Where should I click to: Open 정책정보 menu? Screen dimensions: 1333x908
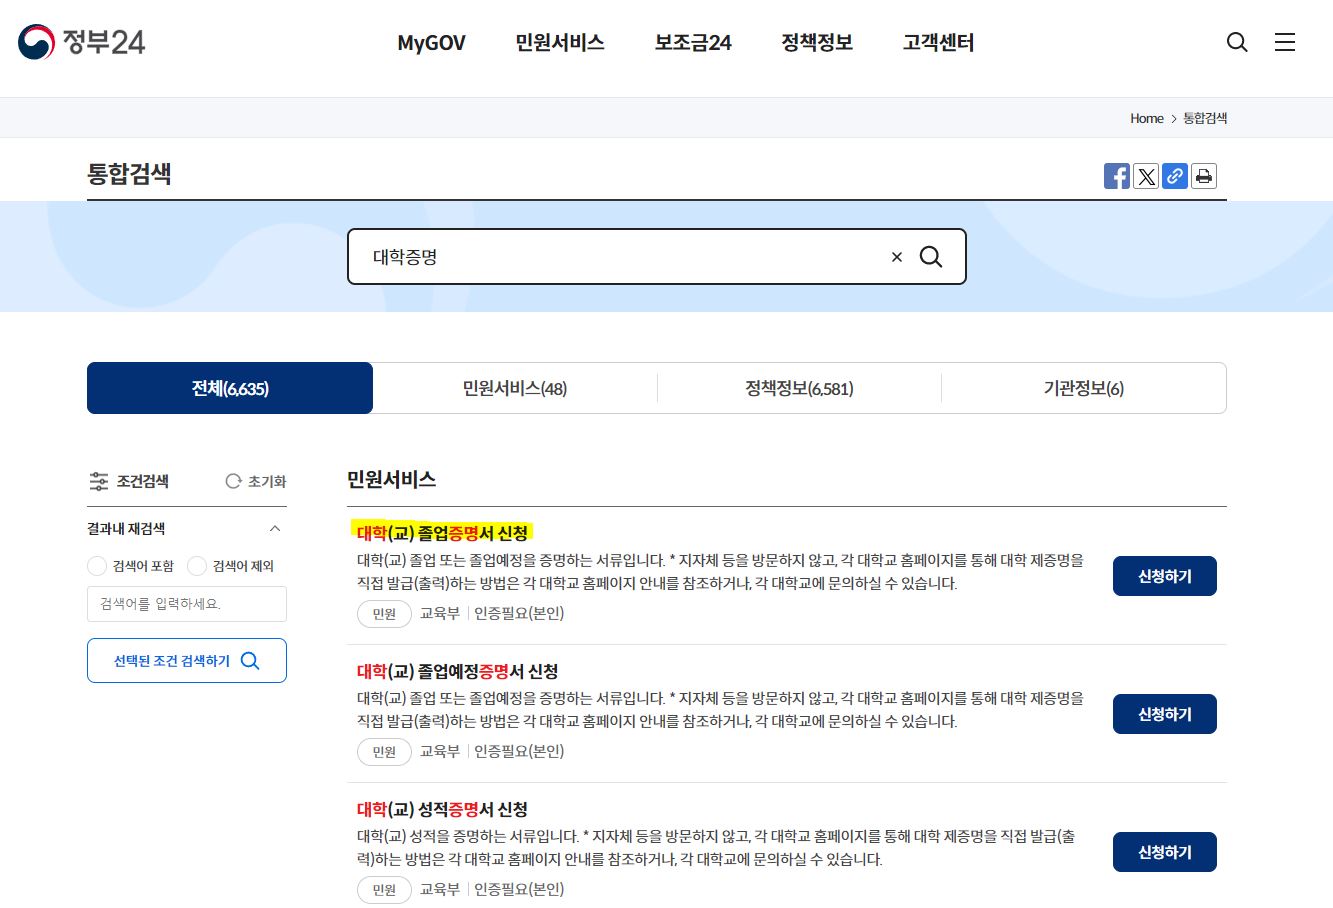(x=817, y=43)
